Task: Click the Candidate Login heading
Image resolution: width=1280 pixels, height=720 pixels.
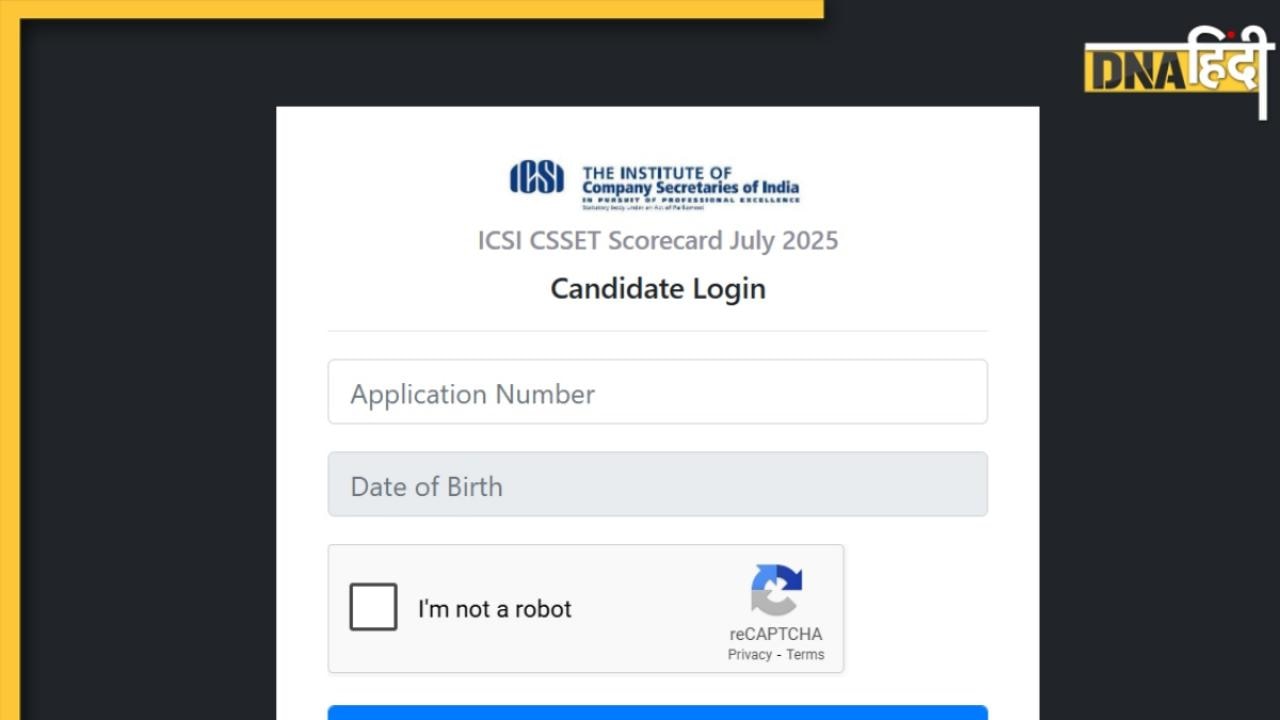Action: point(658,288)
